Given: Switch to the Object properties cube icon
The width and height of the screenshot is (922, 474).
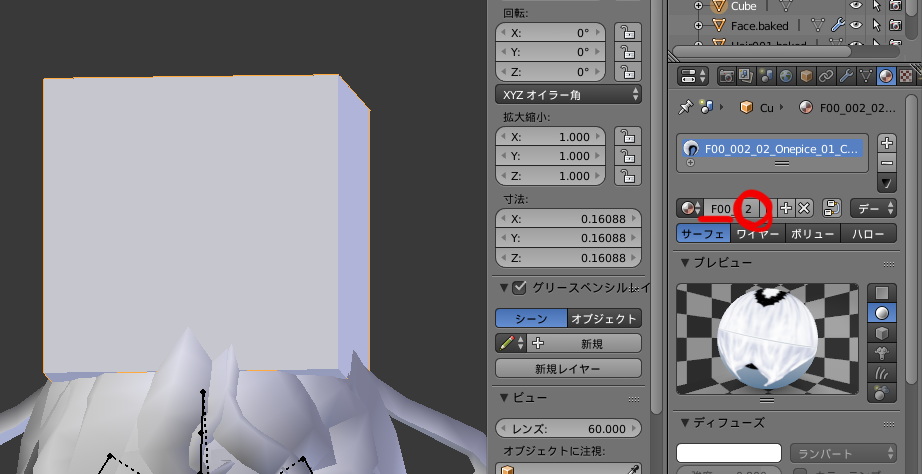Looking at the screenshot, I should (x=806, y=77).
